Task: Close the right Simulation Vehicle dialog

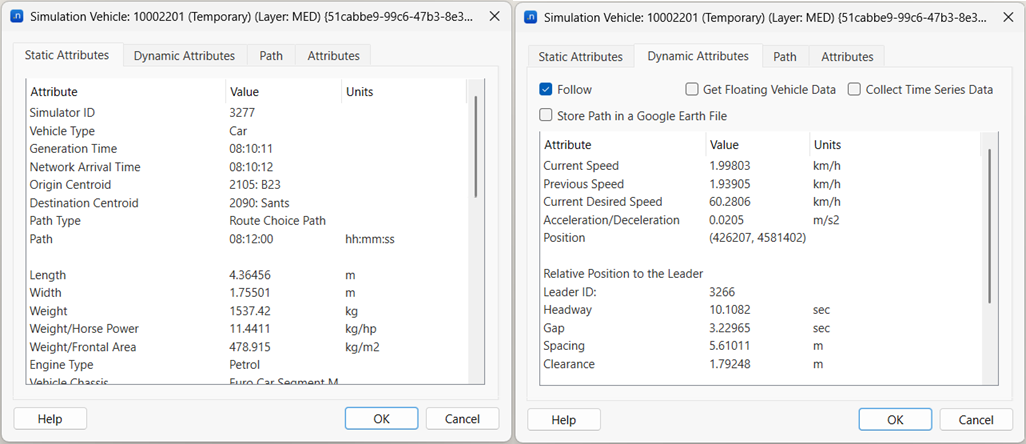Action: 1005,17
